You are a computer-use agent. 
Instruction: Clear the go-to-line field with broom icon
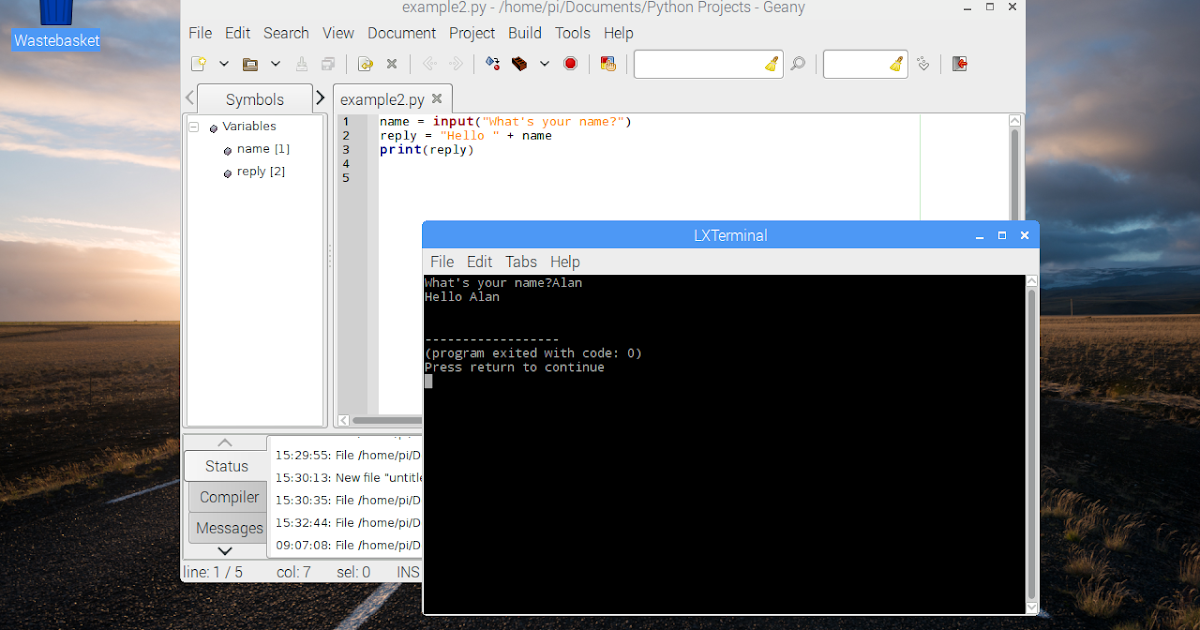point(896,64)
